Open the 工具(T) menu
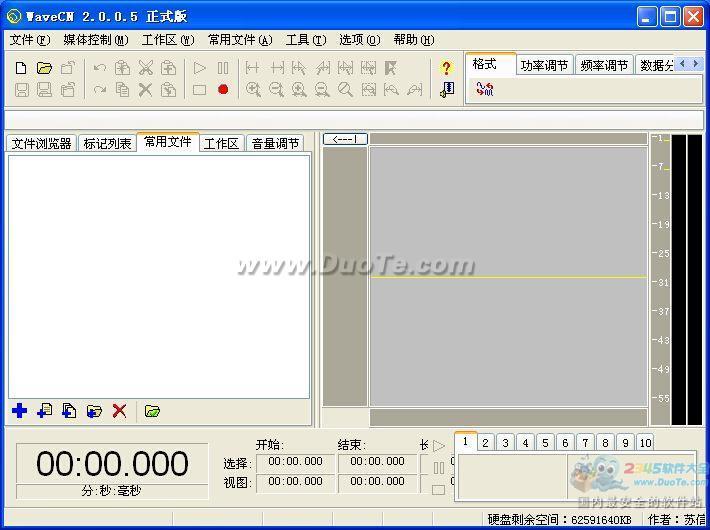 [x=306, y=40]
